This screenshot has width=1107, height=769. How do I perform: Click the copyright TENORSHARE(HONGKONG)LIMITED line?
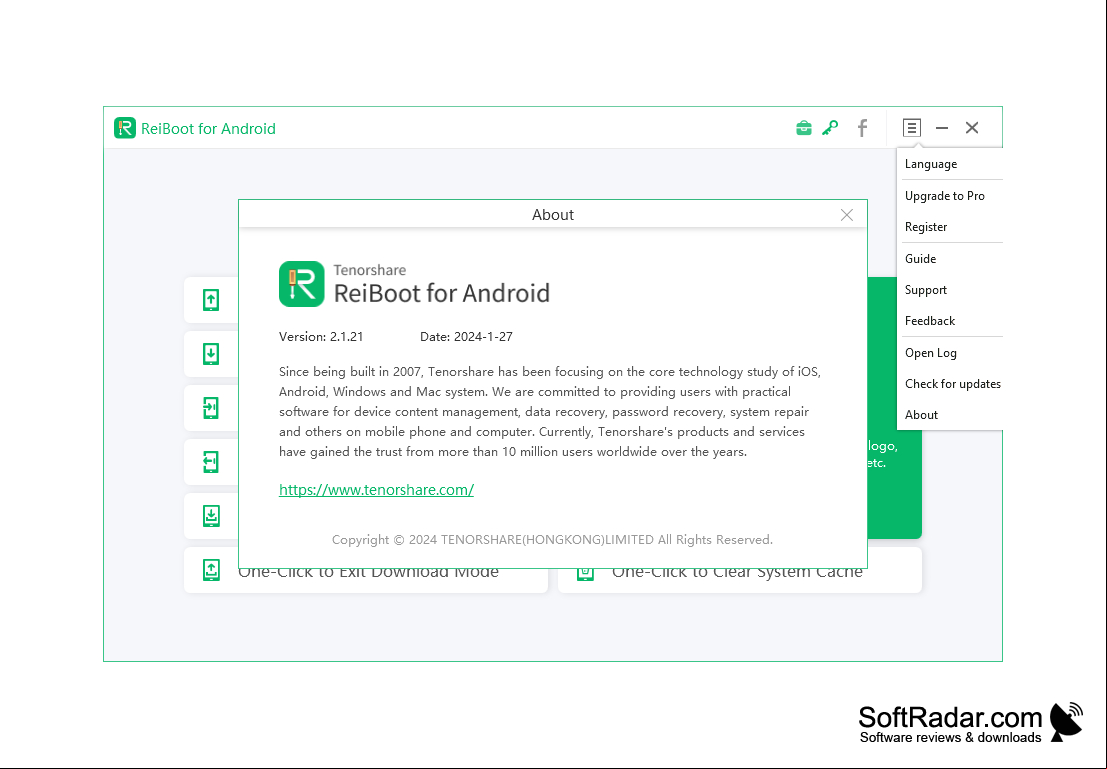[552, 540]
